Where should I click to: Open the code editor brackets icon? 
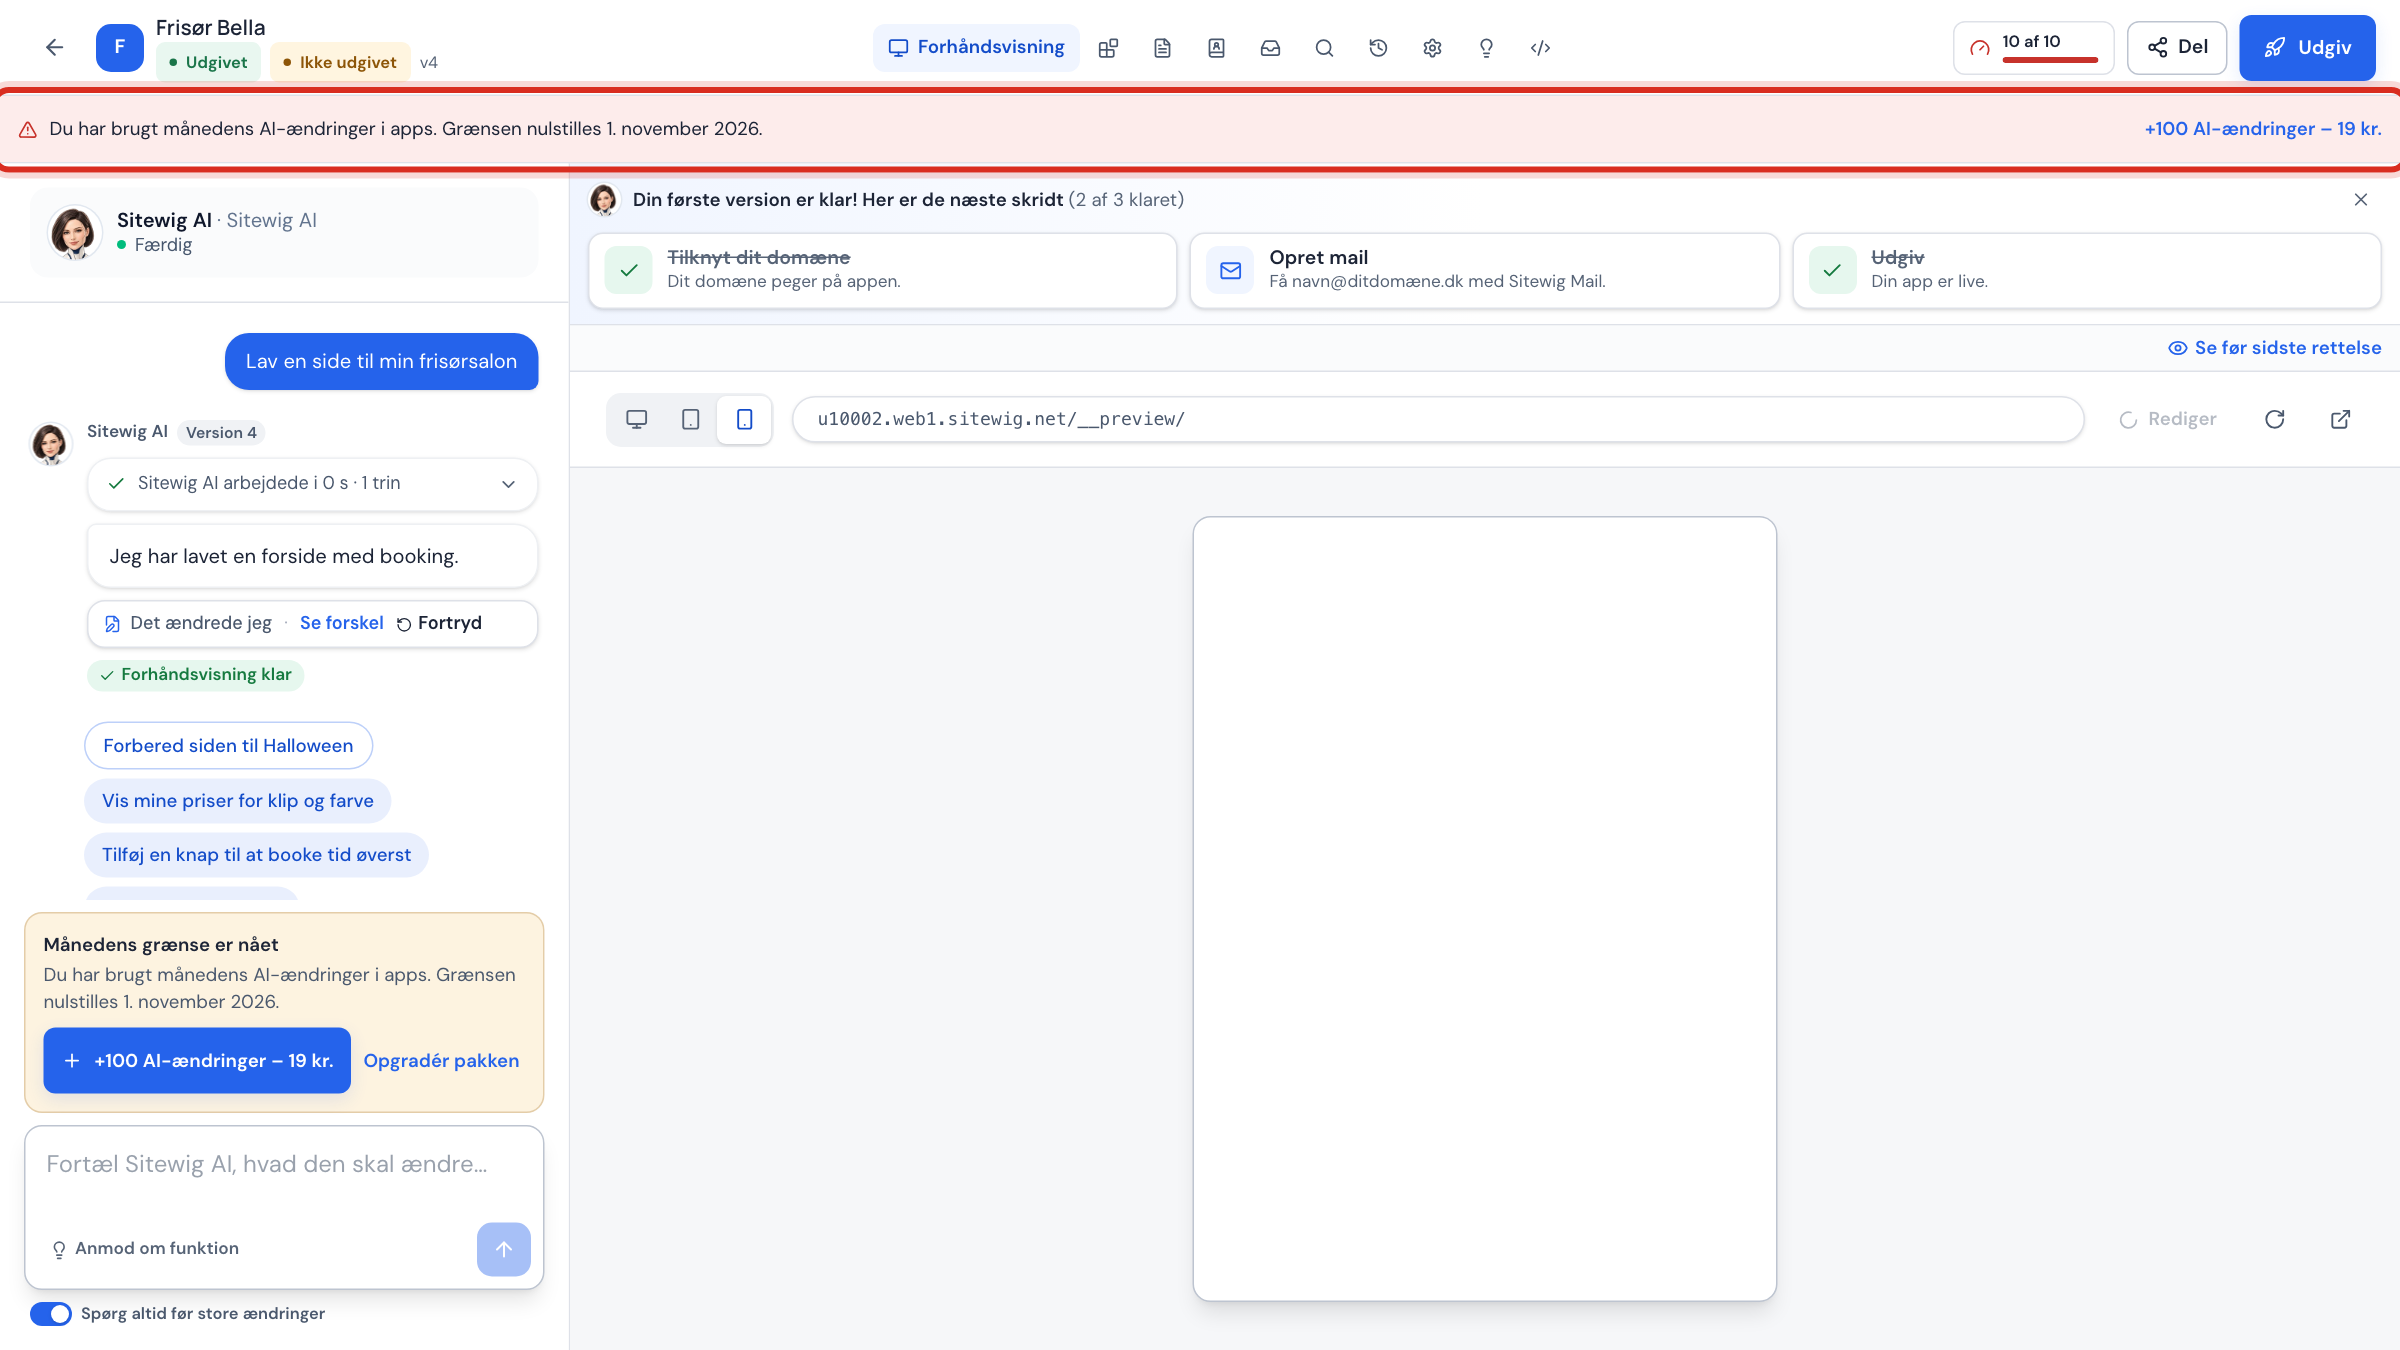point(1540,48)
